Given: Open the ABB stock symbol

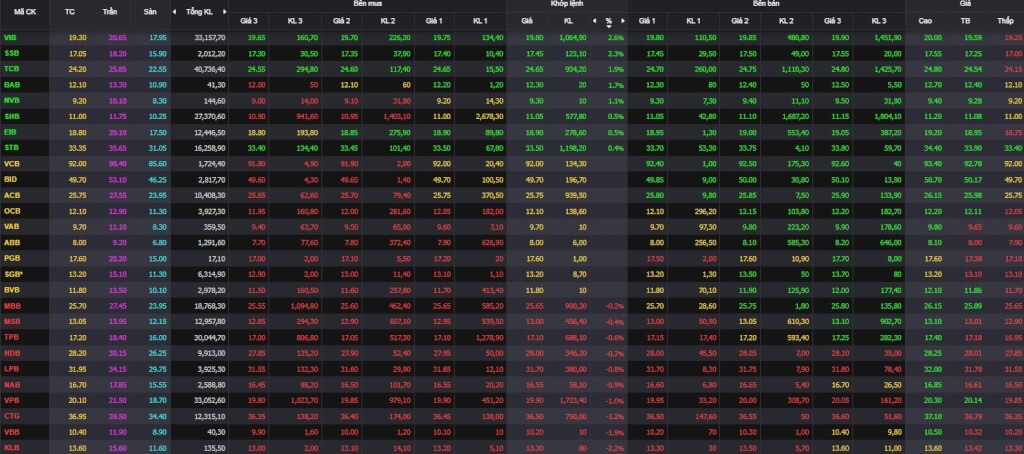Looking at the screenshot, I should point(11,242).
